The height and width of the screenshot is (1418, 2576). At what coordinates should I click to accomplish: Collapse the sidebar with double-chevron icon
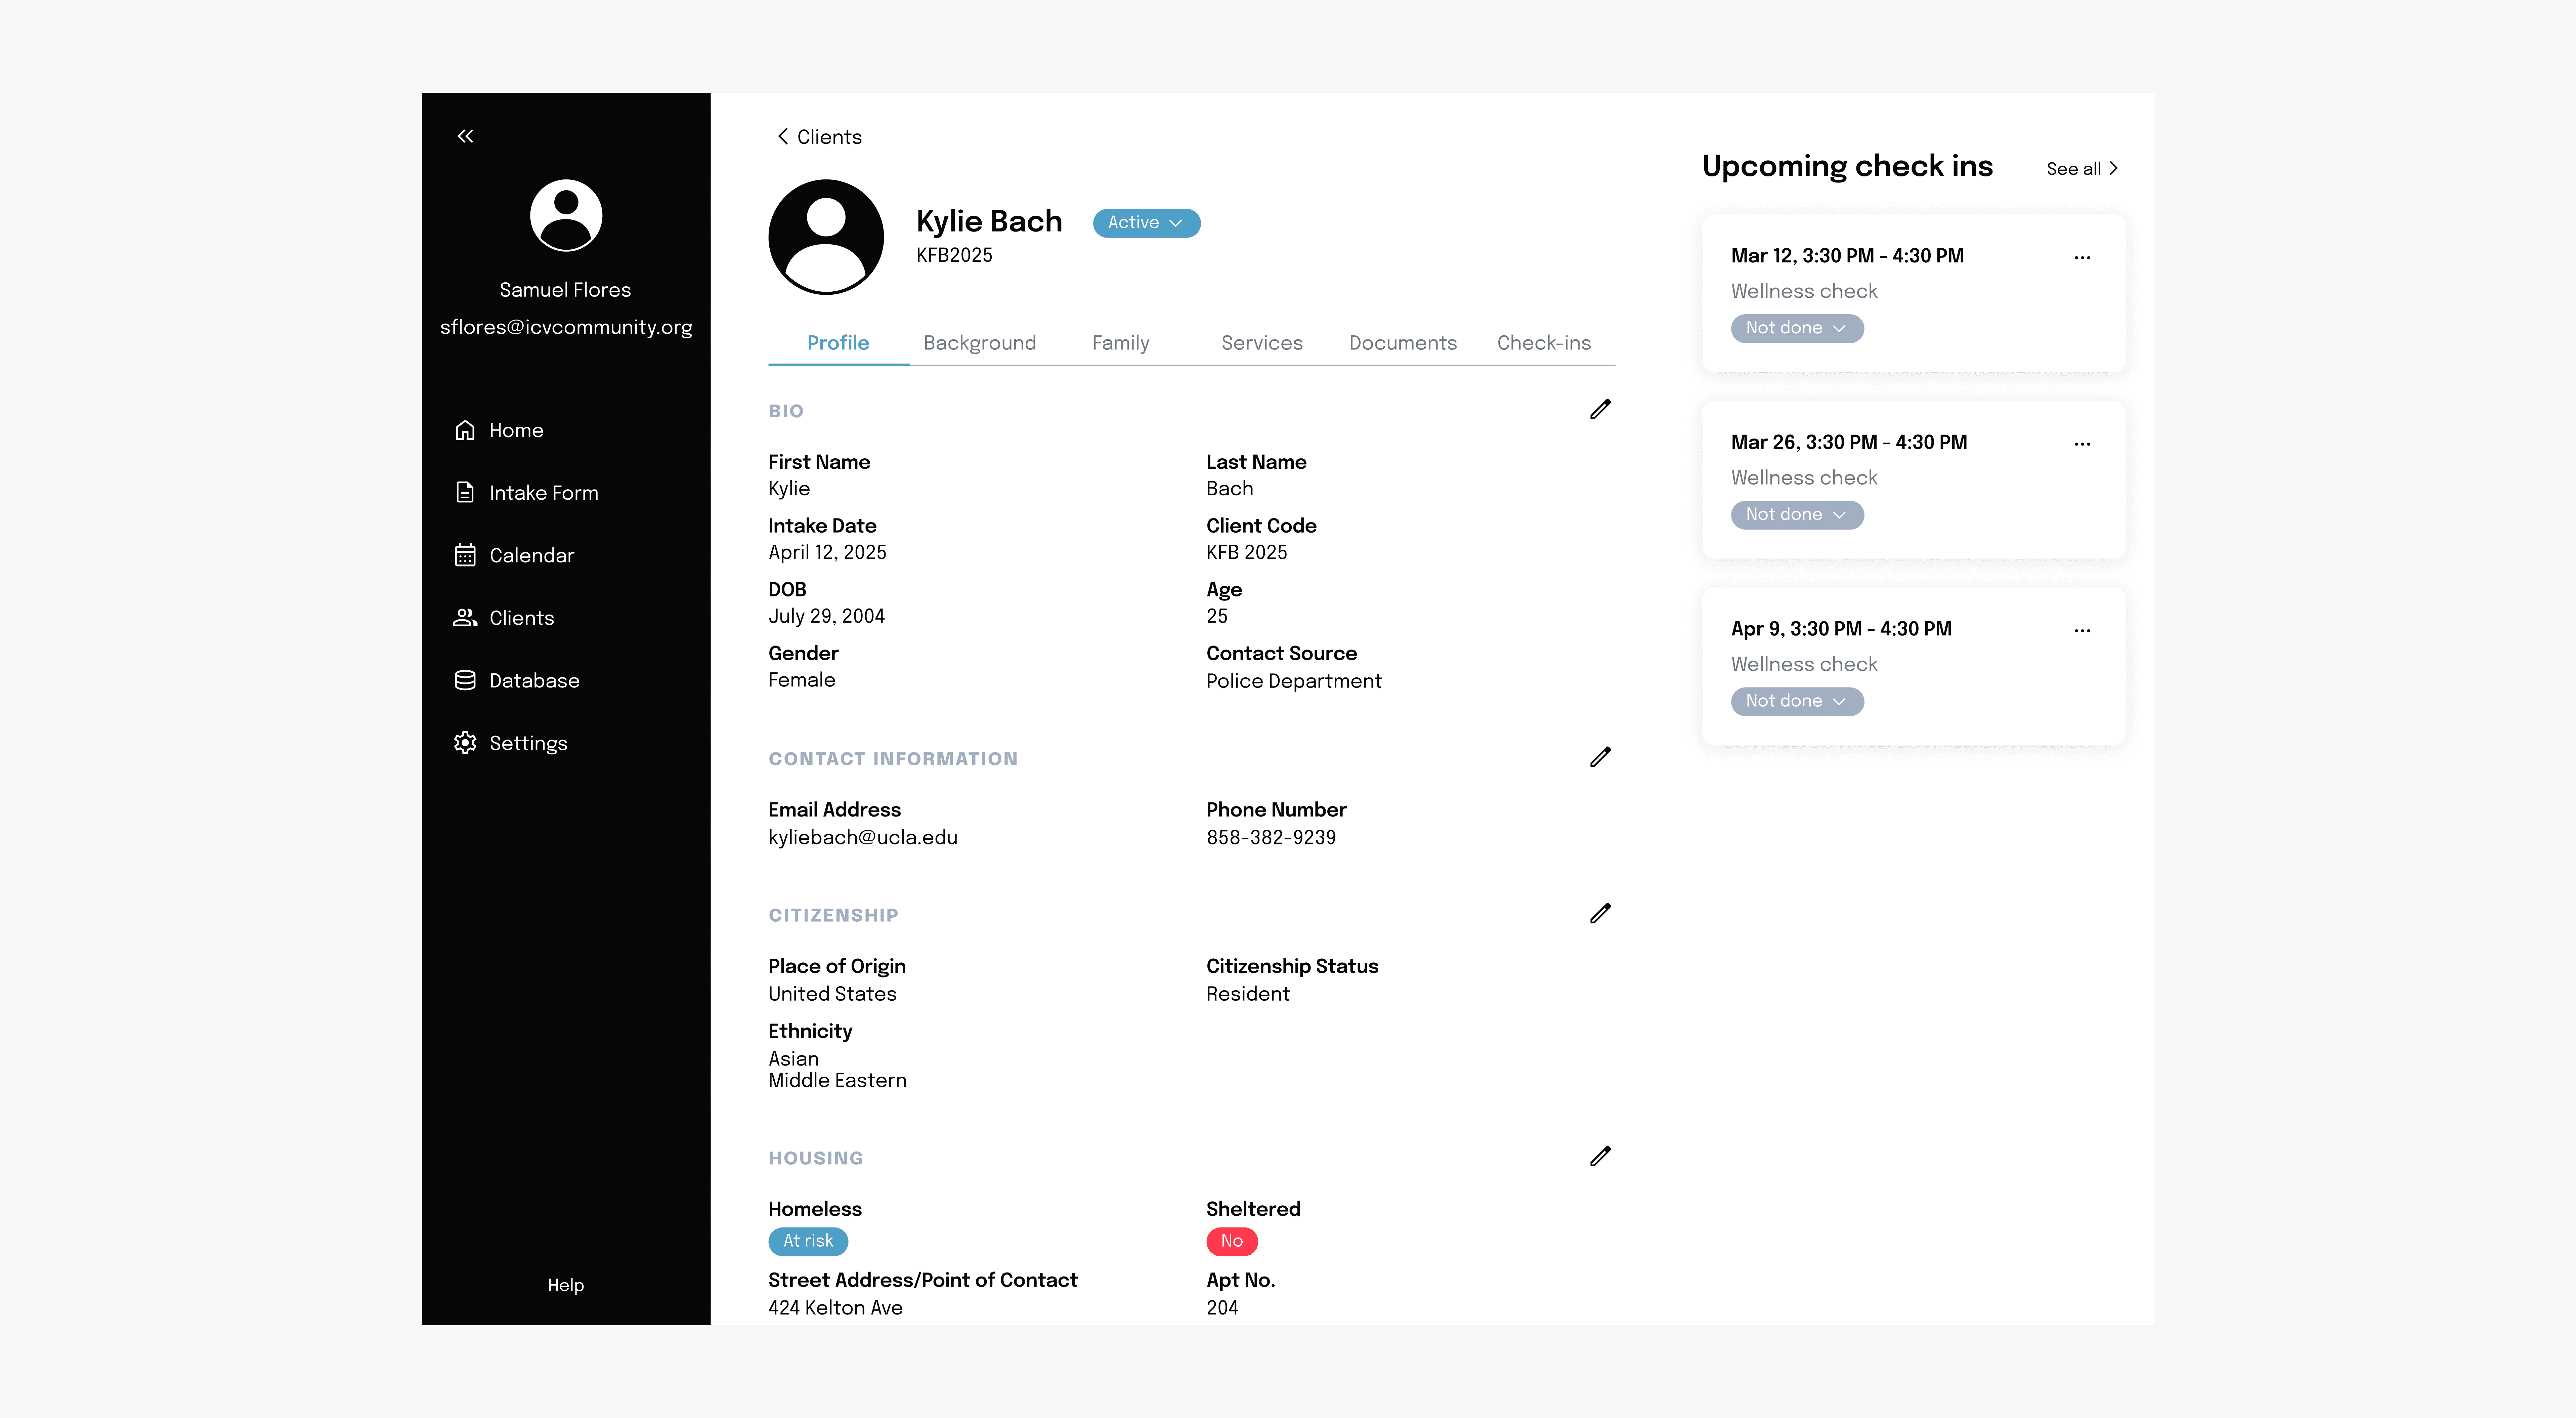465,136
